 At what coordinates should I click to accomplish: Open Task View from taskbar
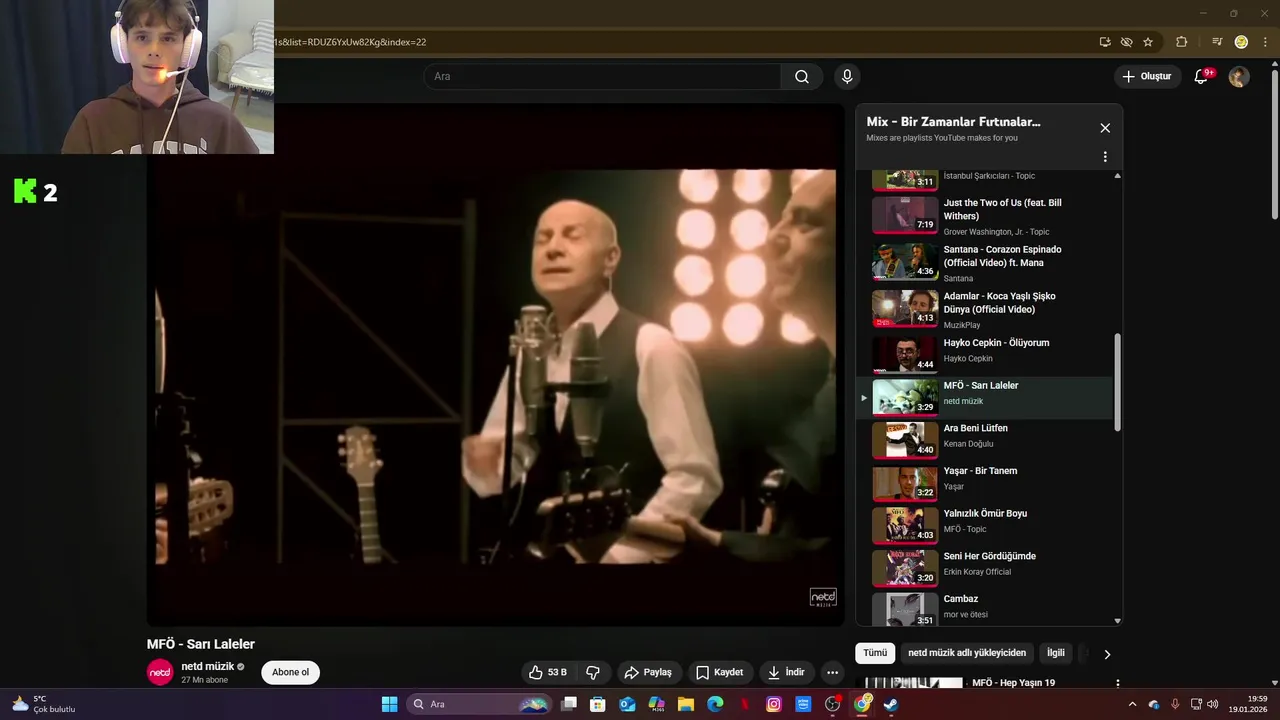click(x=569, y=704)
